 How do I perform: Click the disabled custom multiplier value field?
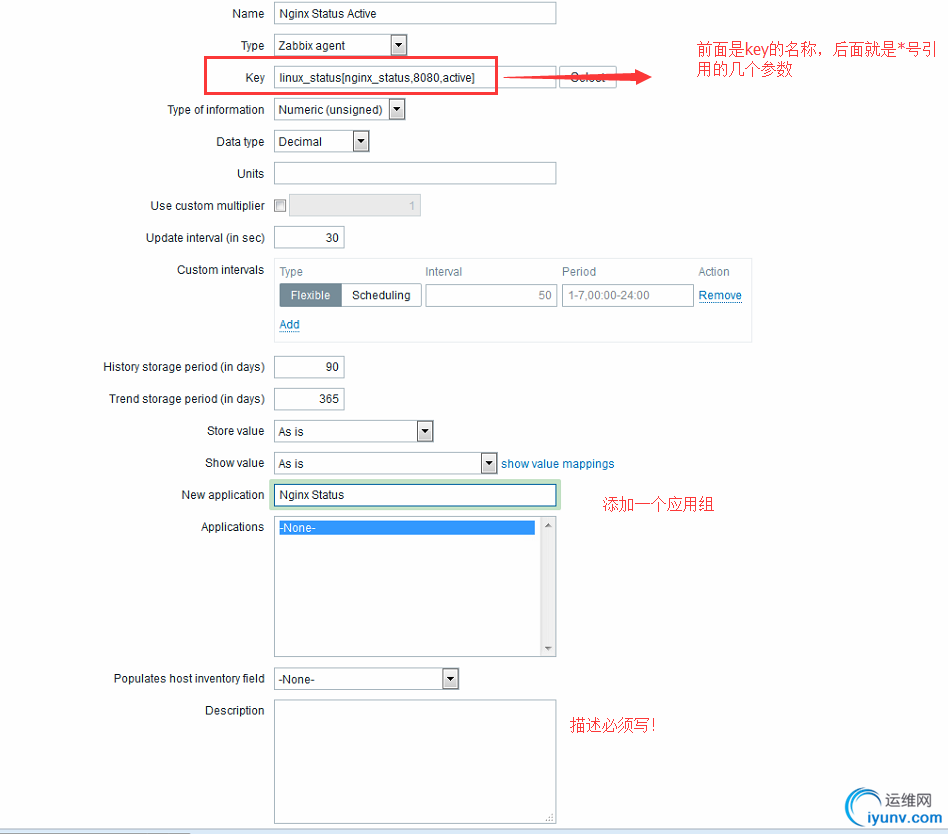click(x=355, y=206)
